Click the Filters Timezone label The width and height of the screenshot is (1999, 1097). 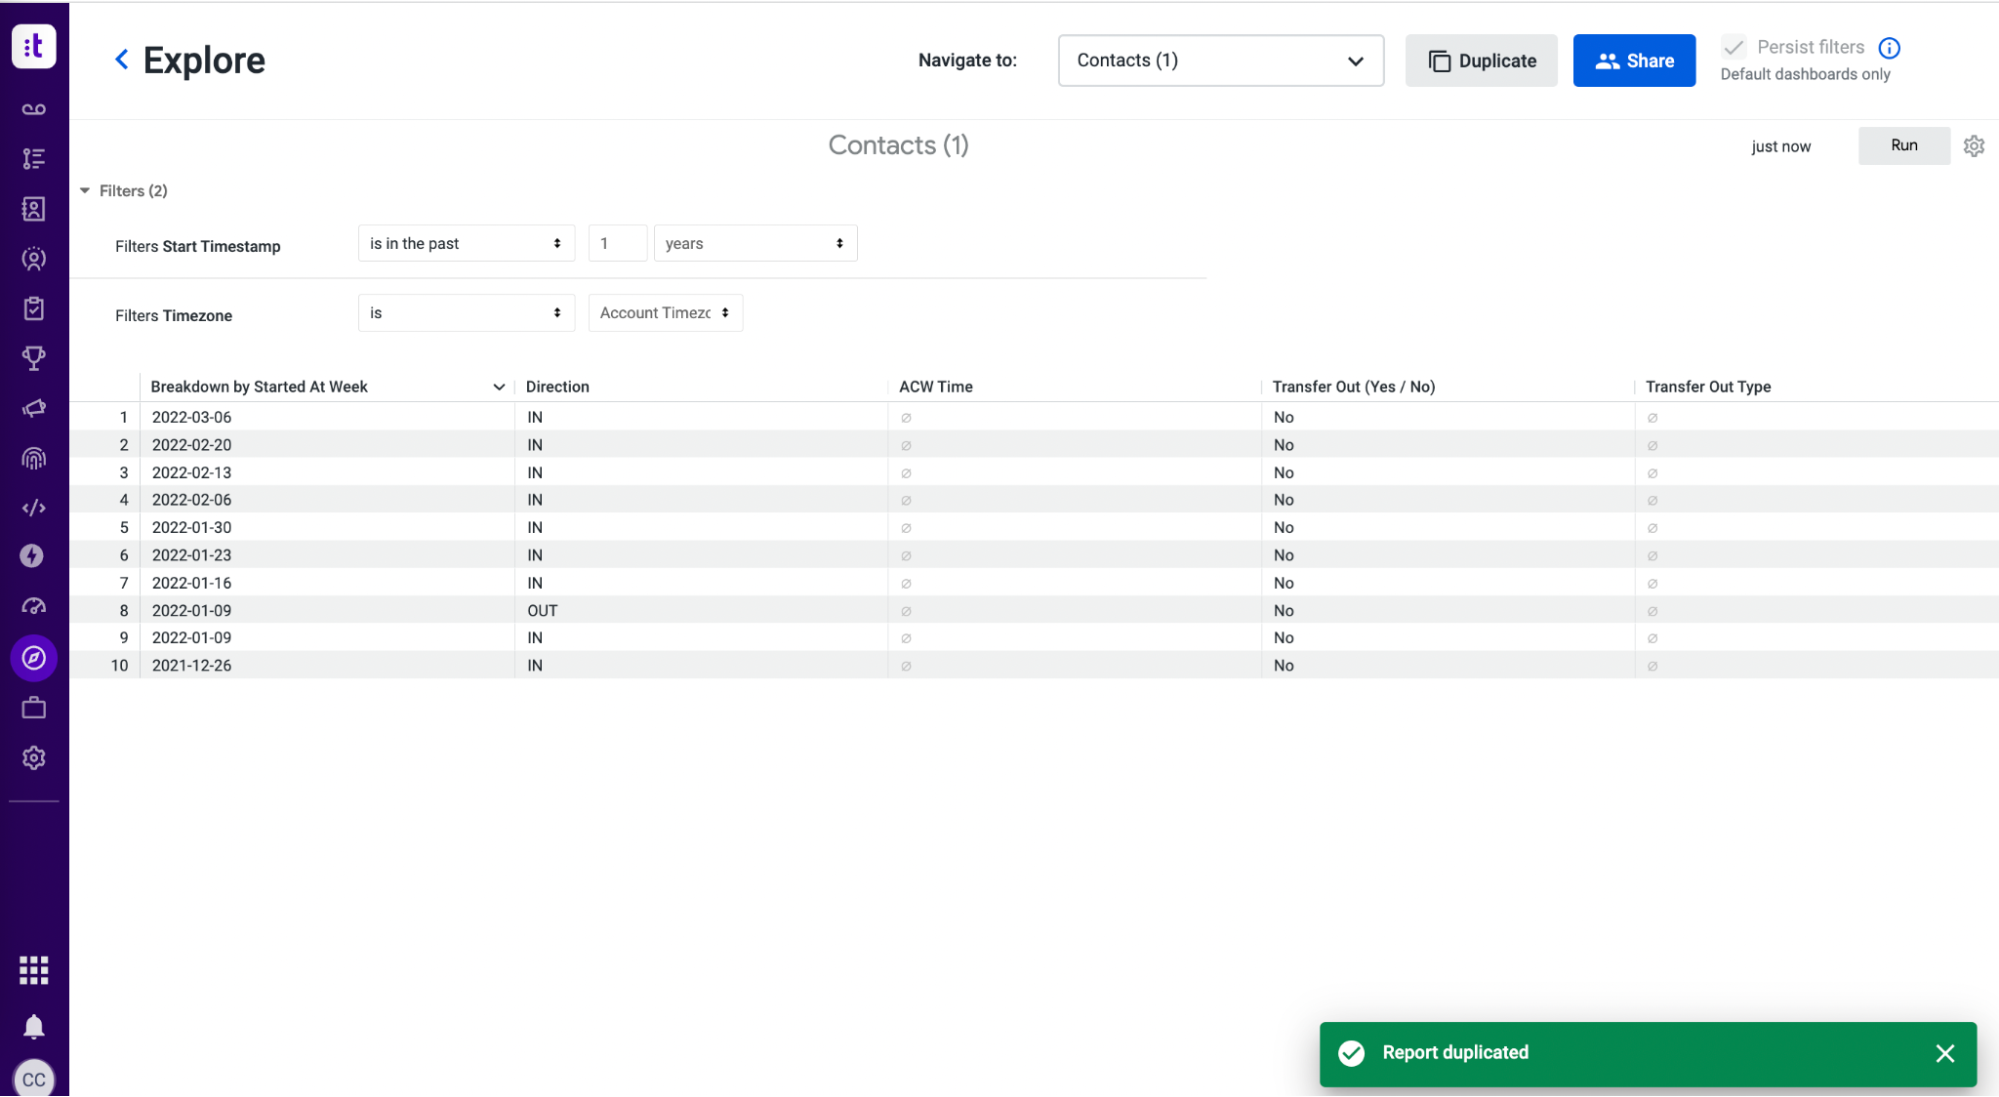(173, 316)
